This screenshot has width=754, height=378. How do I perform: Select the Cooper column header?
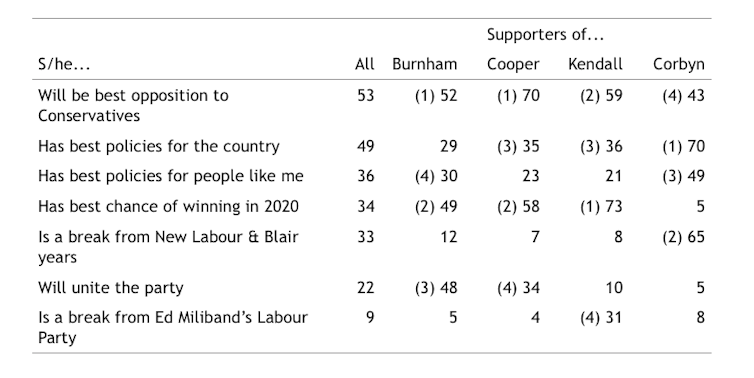click(x=513, y=65)
